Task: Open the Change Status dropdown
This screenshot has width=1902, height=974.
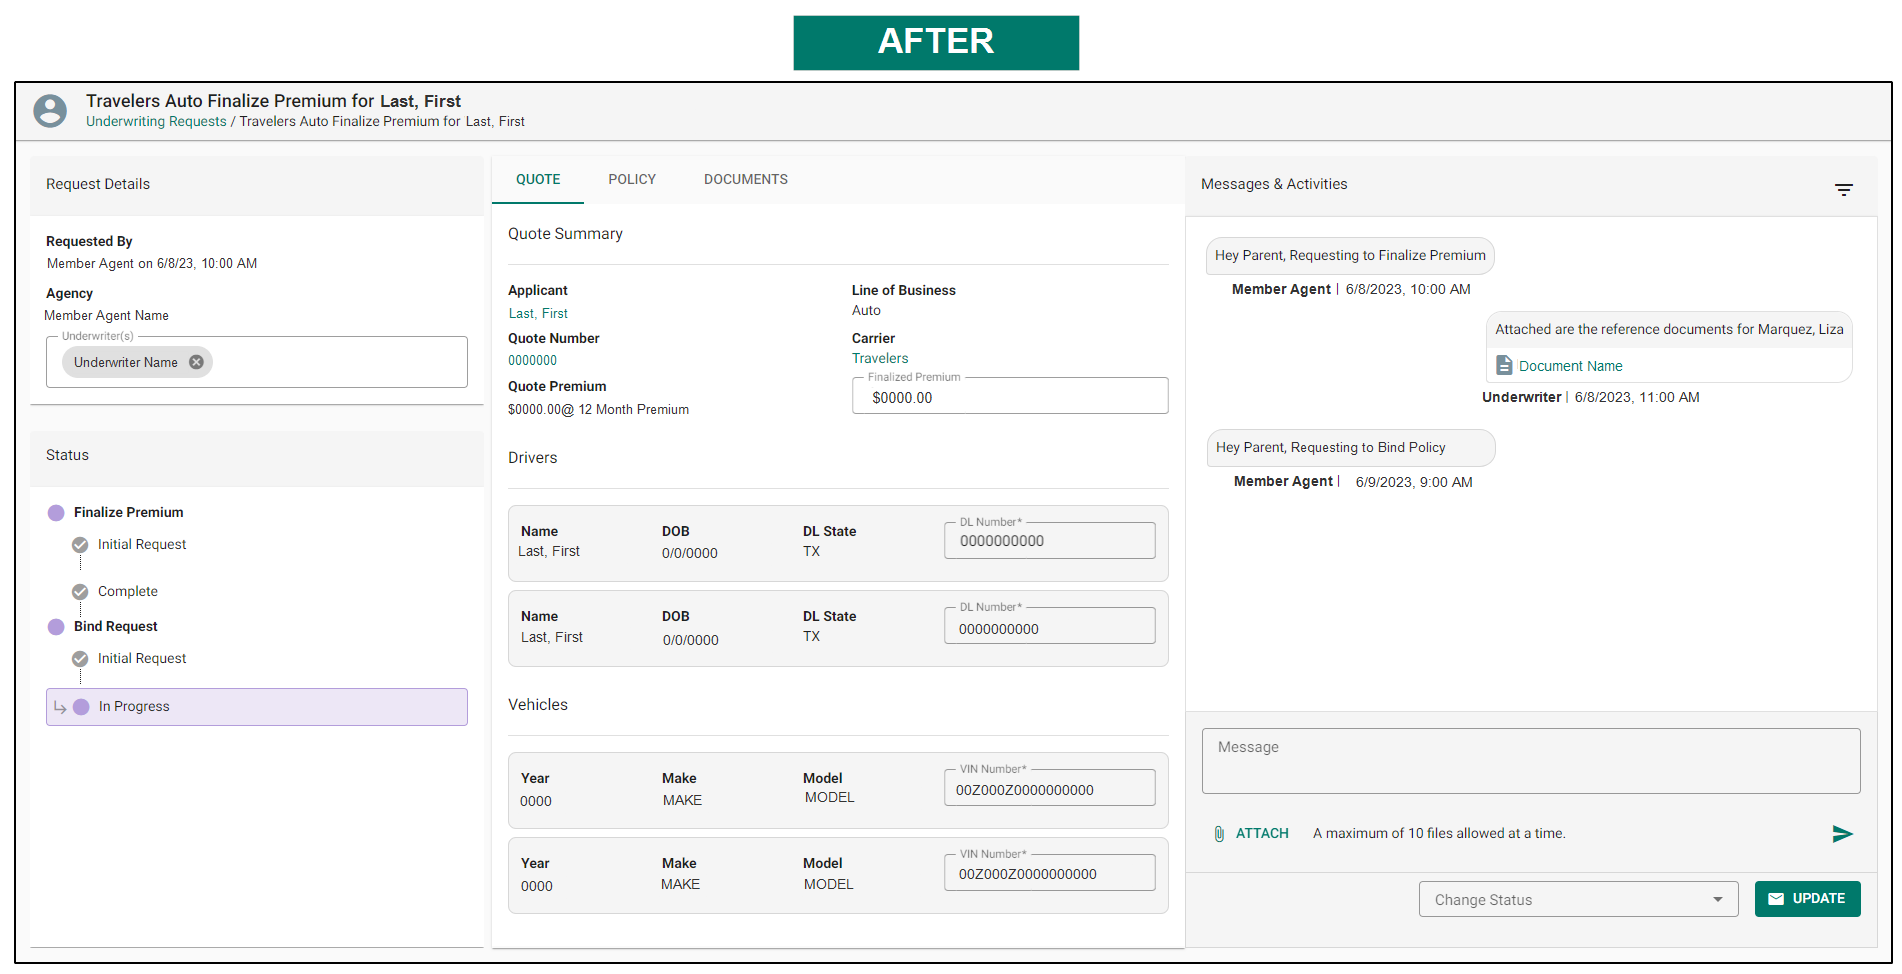Action: pos(1578,899)
